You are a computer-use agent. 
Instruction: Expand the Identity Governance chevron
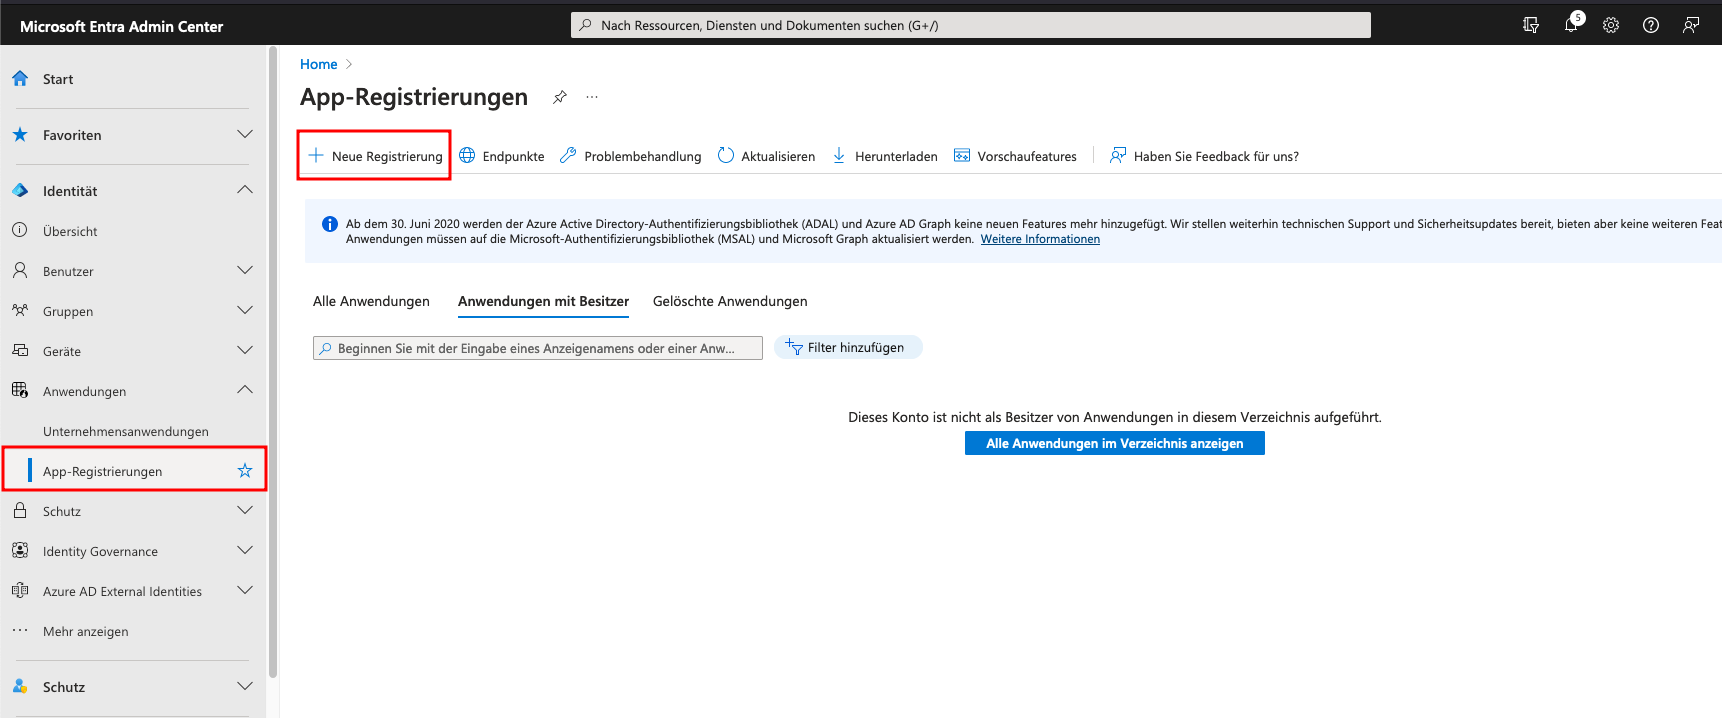(245, 550)
